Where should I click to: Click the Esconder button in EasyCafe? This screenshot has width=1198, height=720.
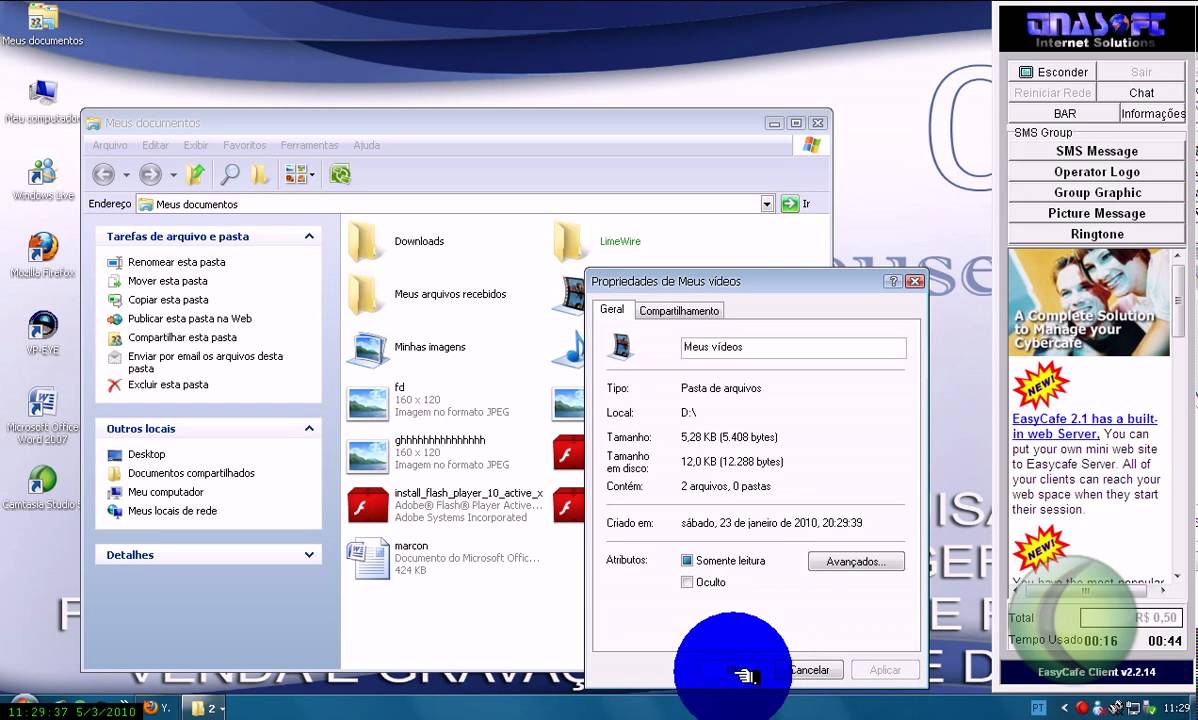click(x=1053, y=72)
